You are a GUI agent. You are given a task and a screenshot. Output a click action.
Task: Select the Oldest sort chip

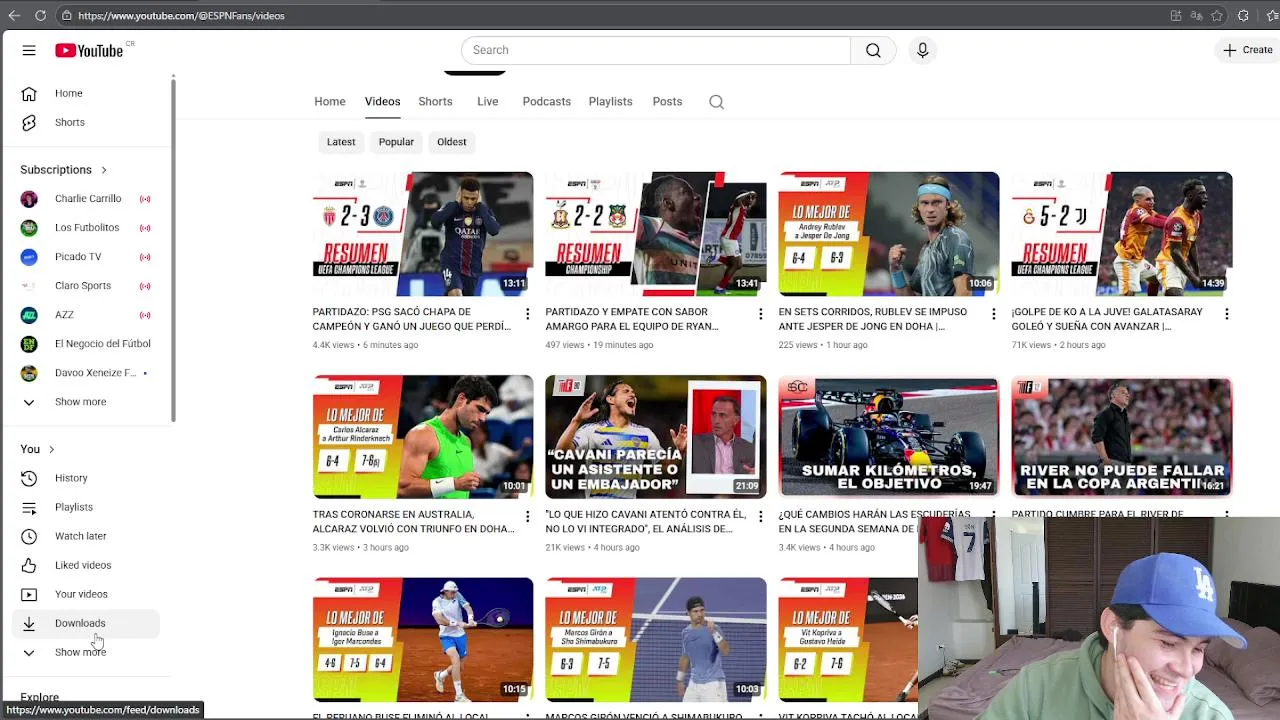[x=452, y=142]
